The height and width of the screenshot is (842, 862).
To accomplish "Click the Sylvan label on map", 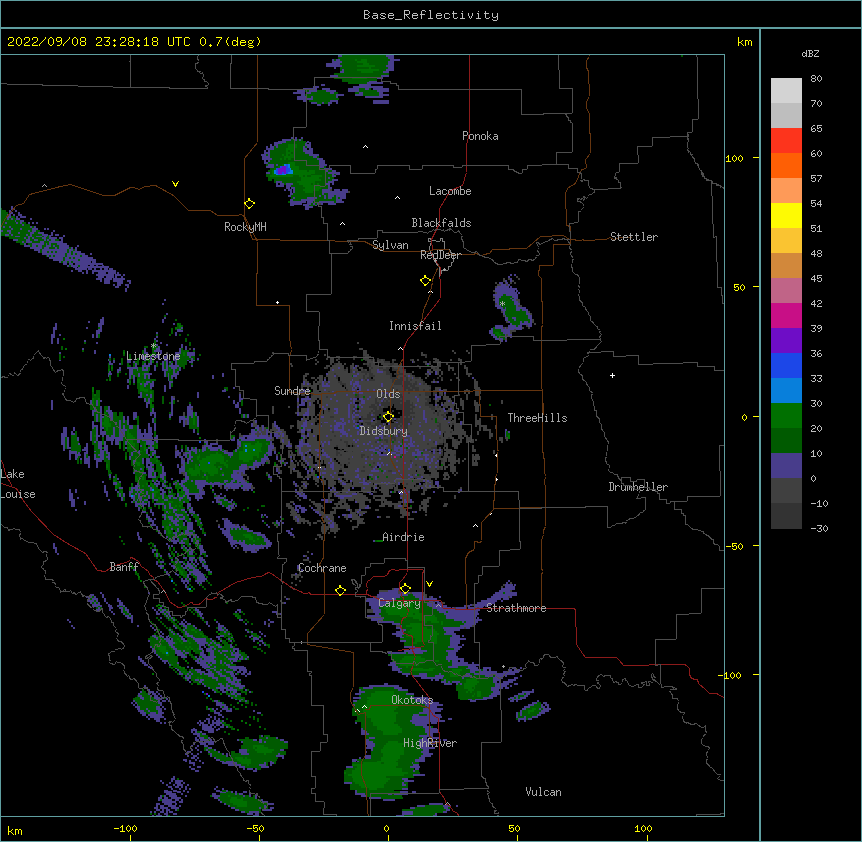I will 390,245.
